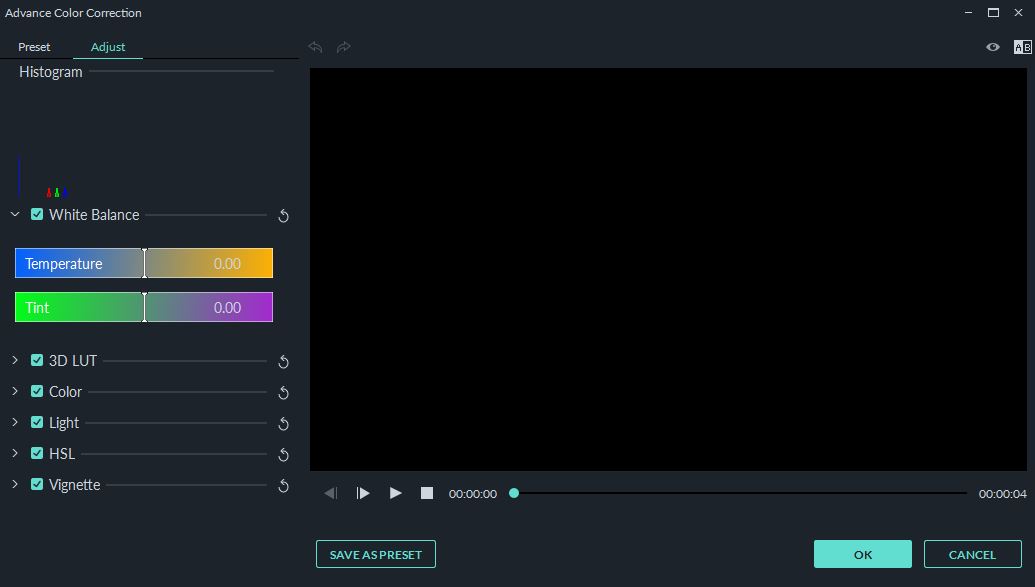Collapse the White Balance section
This screenshot has height=587, width=1035.
point(15,214)
